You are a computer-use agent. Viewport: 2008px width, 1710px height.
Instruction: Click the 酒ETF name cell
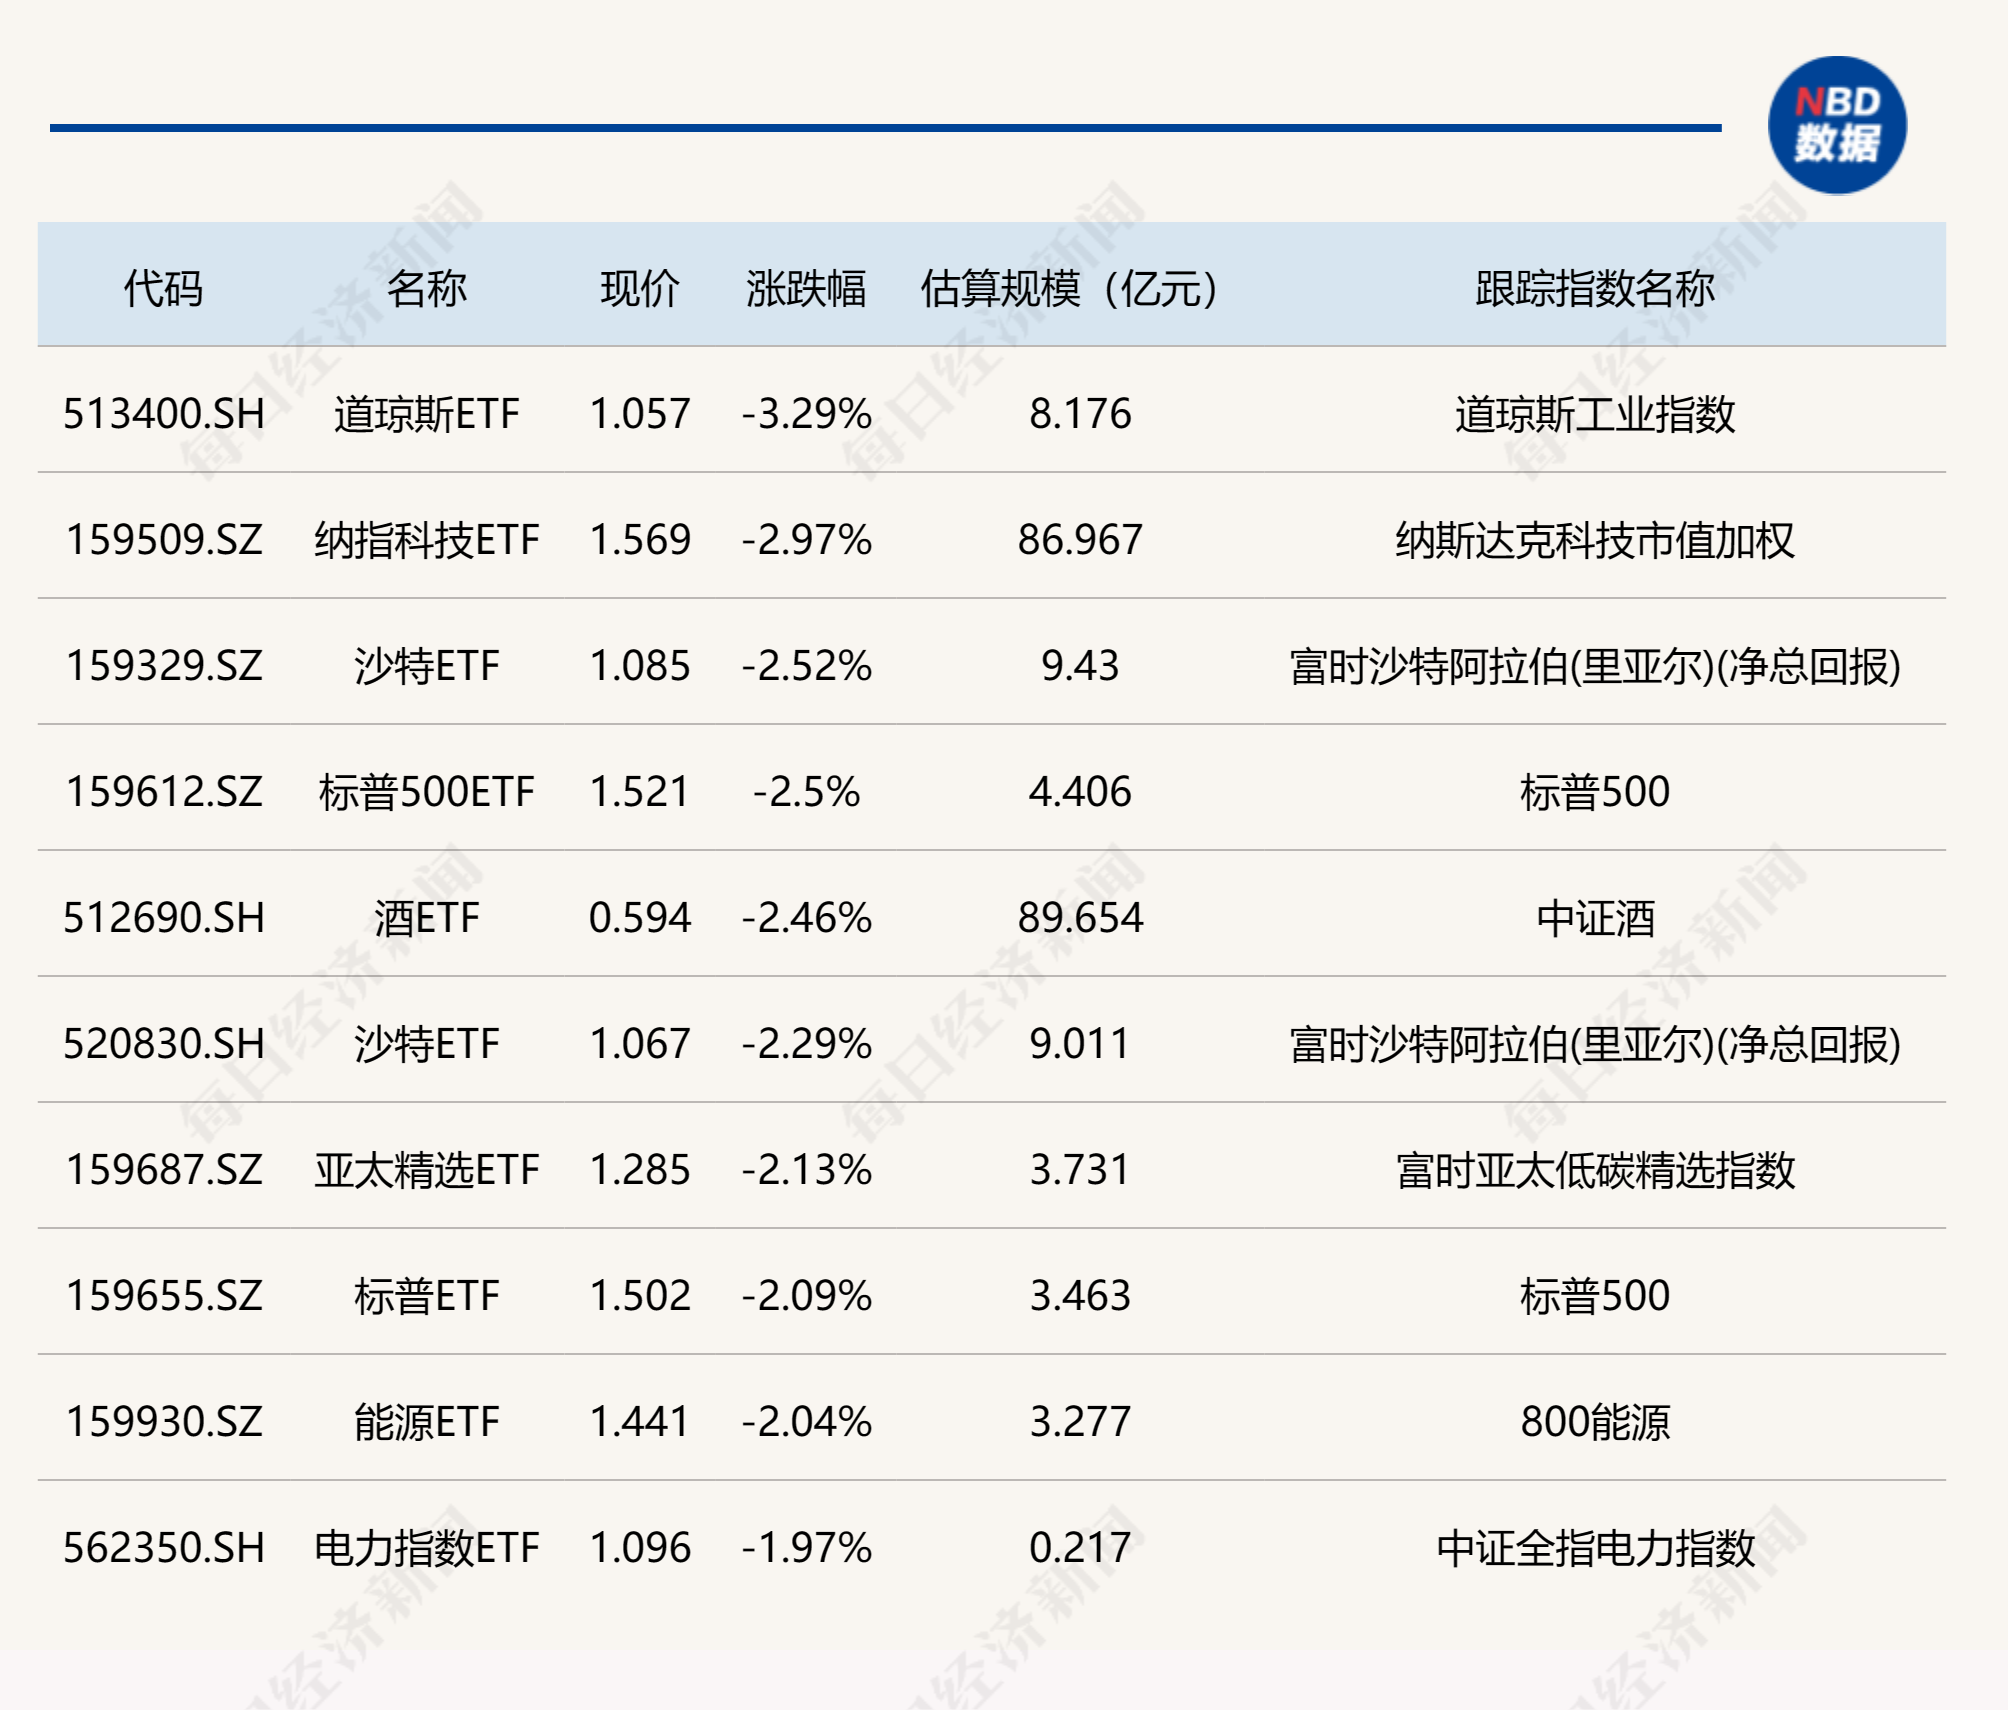pos(427,918)
